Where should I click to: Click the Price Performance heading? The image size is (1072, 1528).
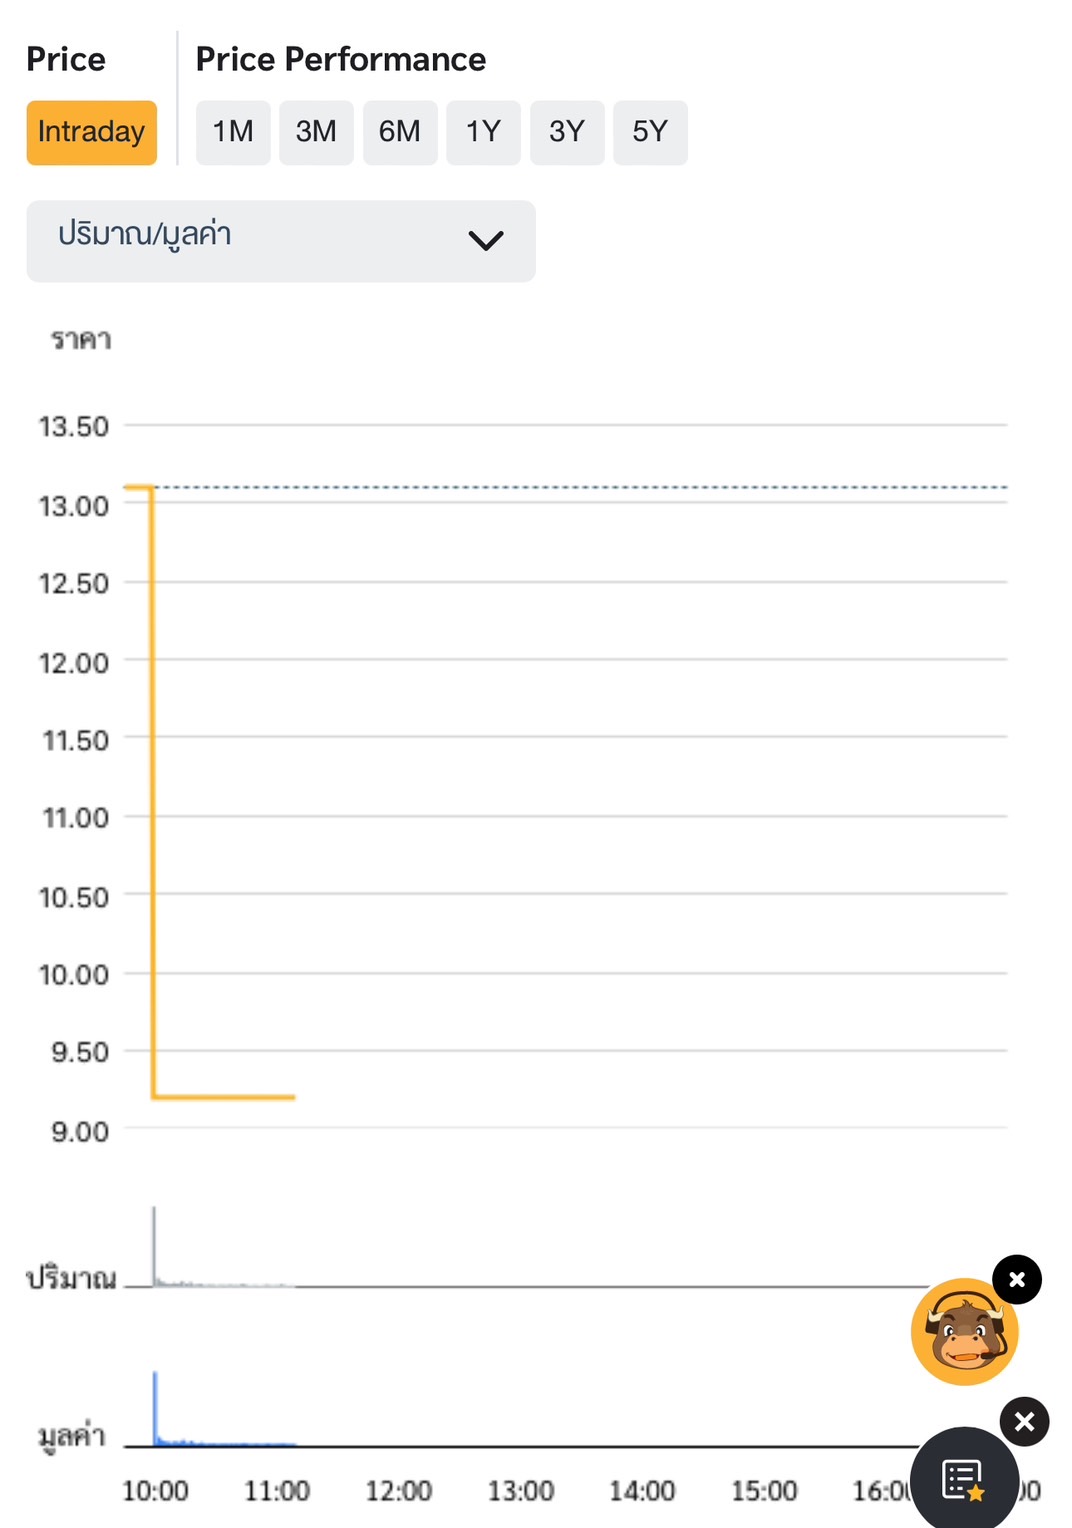(341, 59)
